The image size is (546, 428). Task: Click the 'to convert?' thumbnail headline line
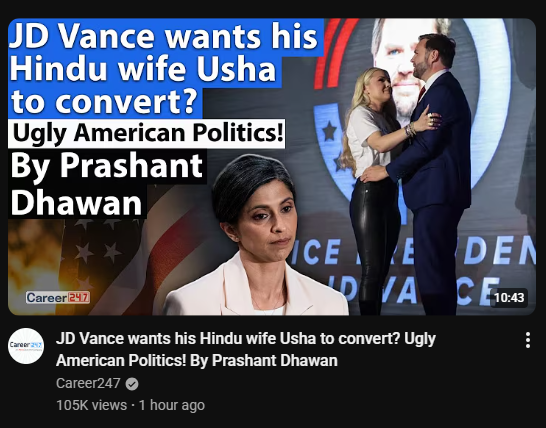pos(105,102)
